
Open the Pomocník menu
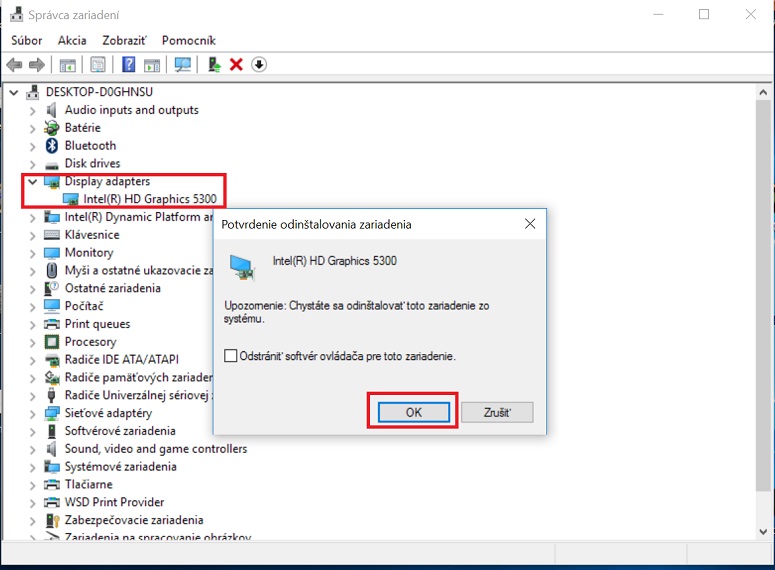coord(189,41)
